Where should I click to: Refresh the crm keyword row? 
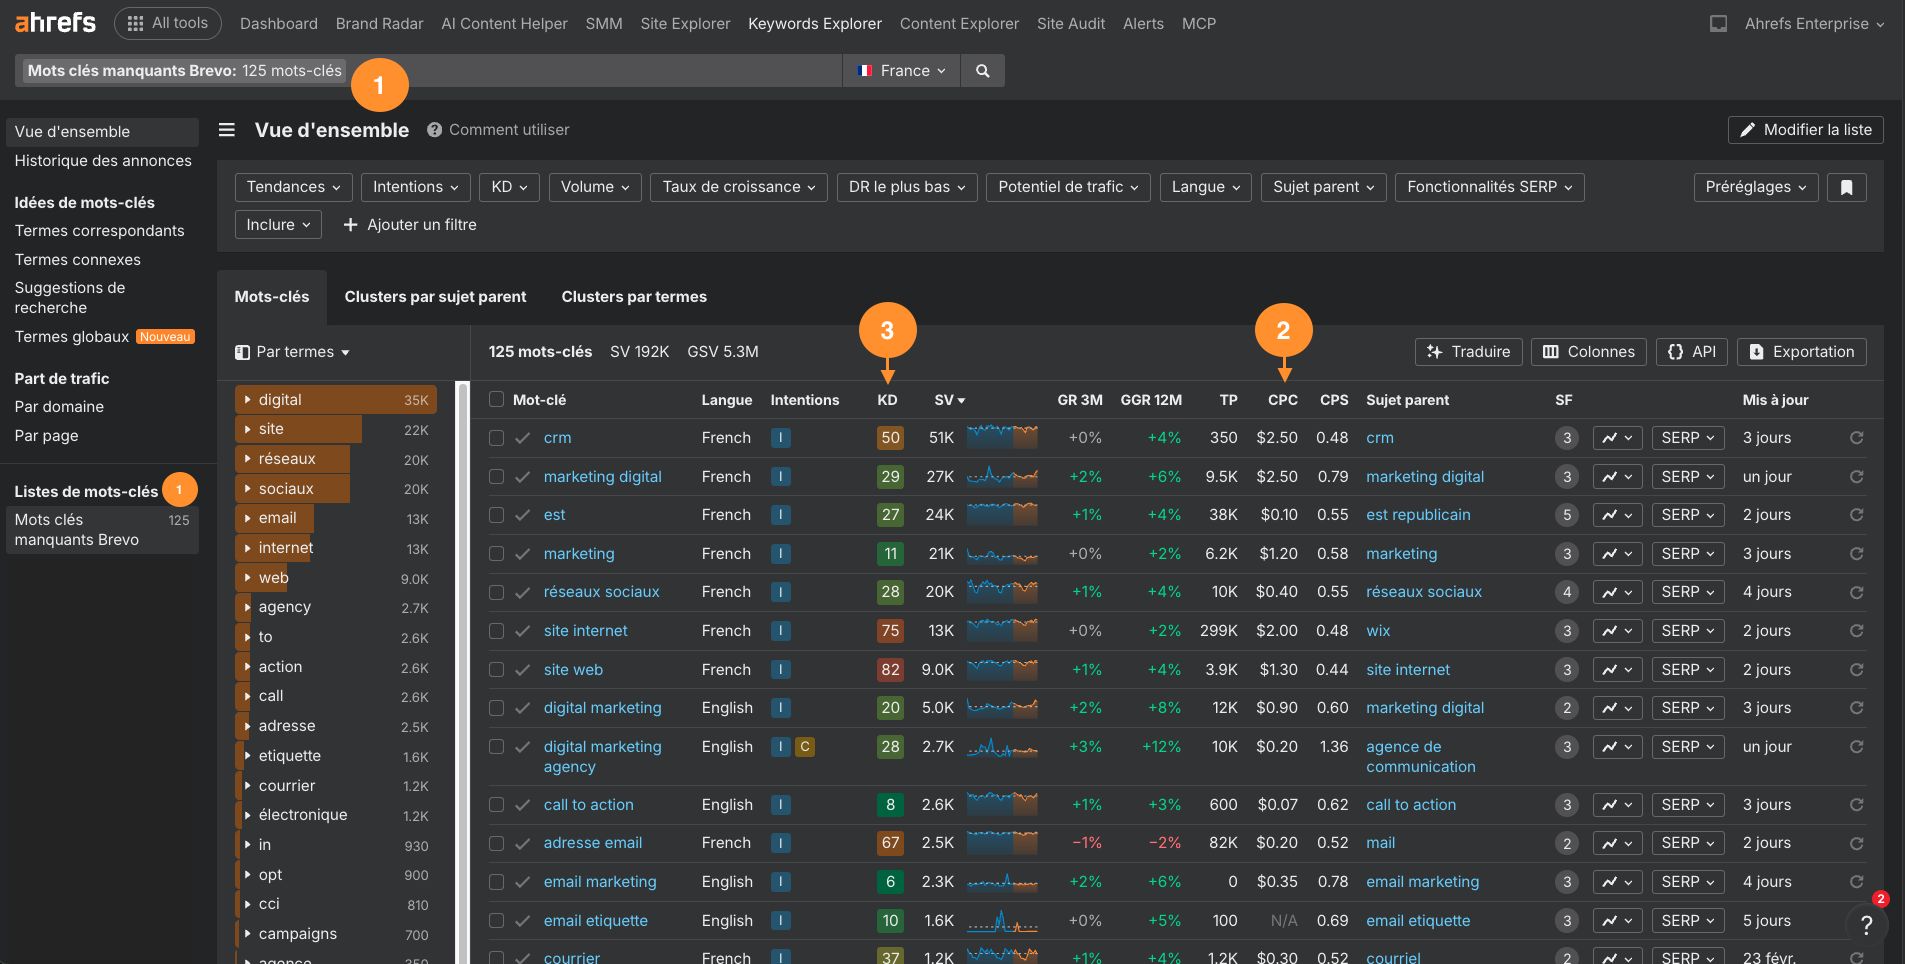click(1856, 438)
